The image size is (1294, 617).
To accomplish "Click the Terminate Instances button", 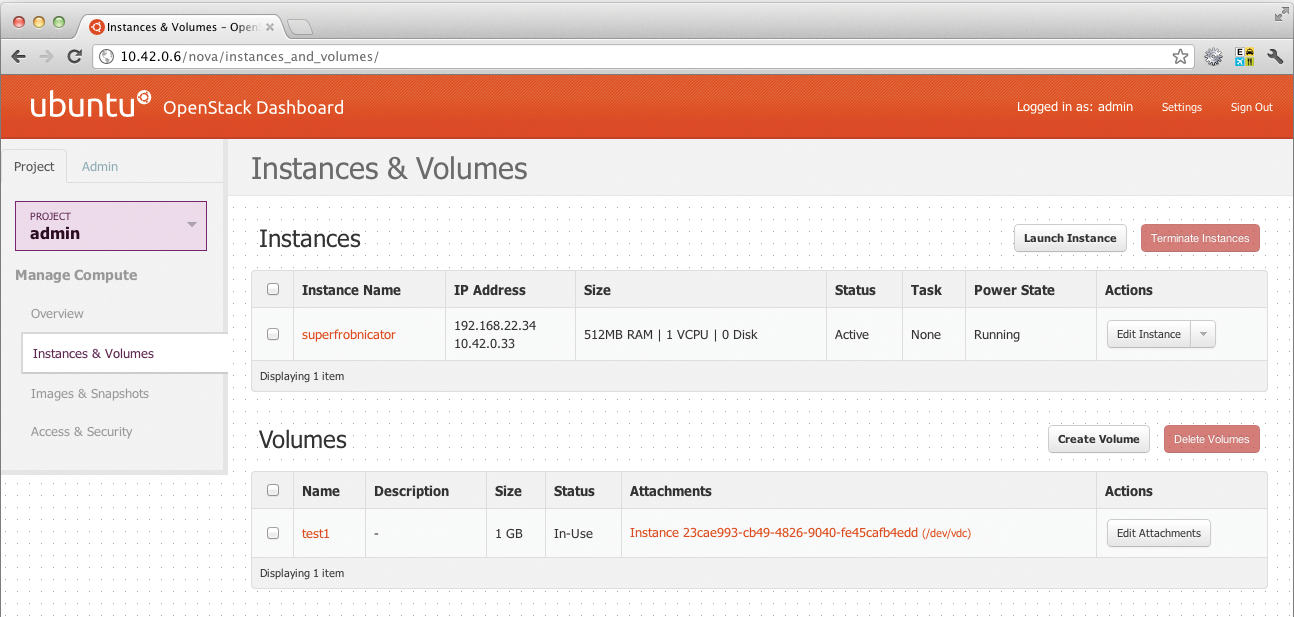I will point(1200,238).
